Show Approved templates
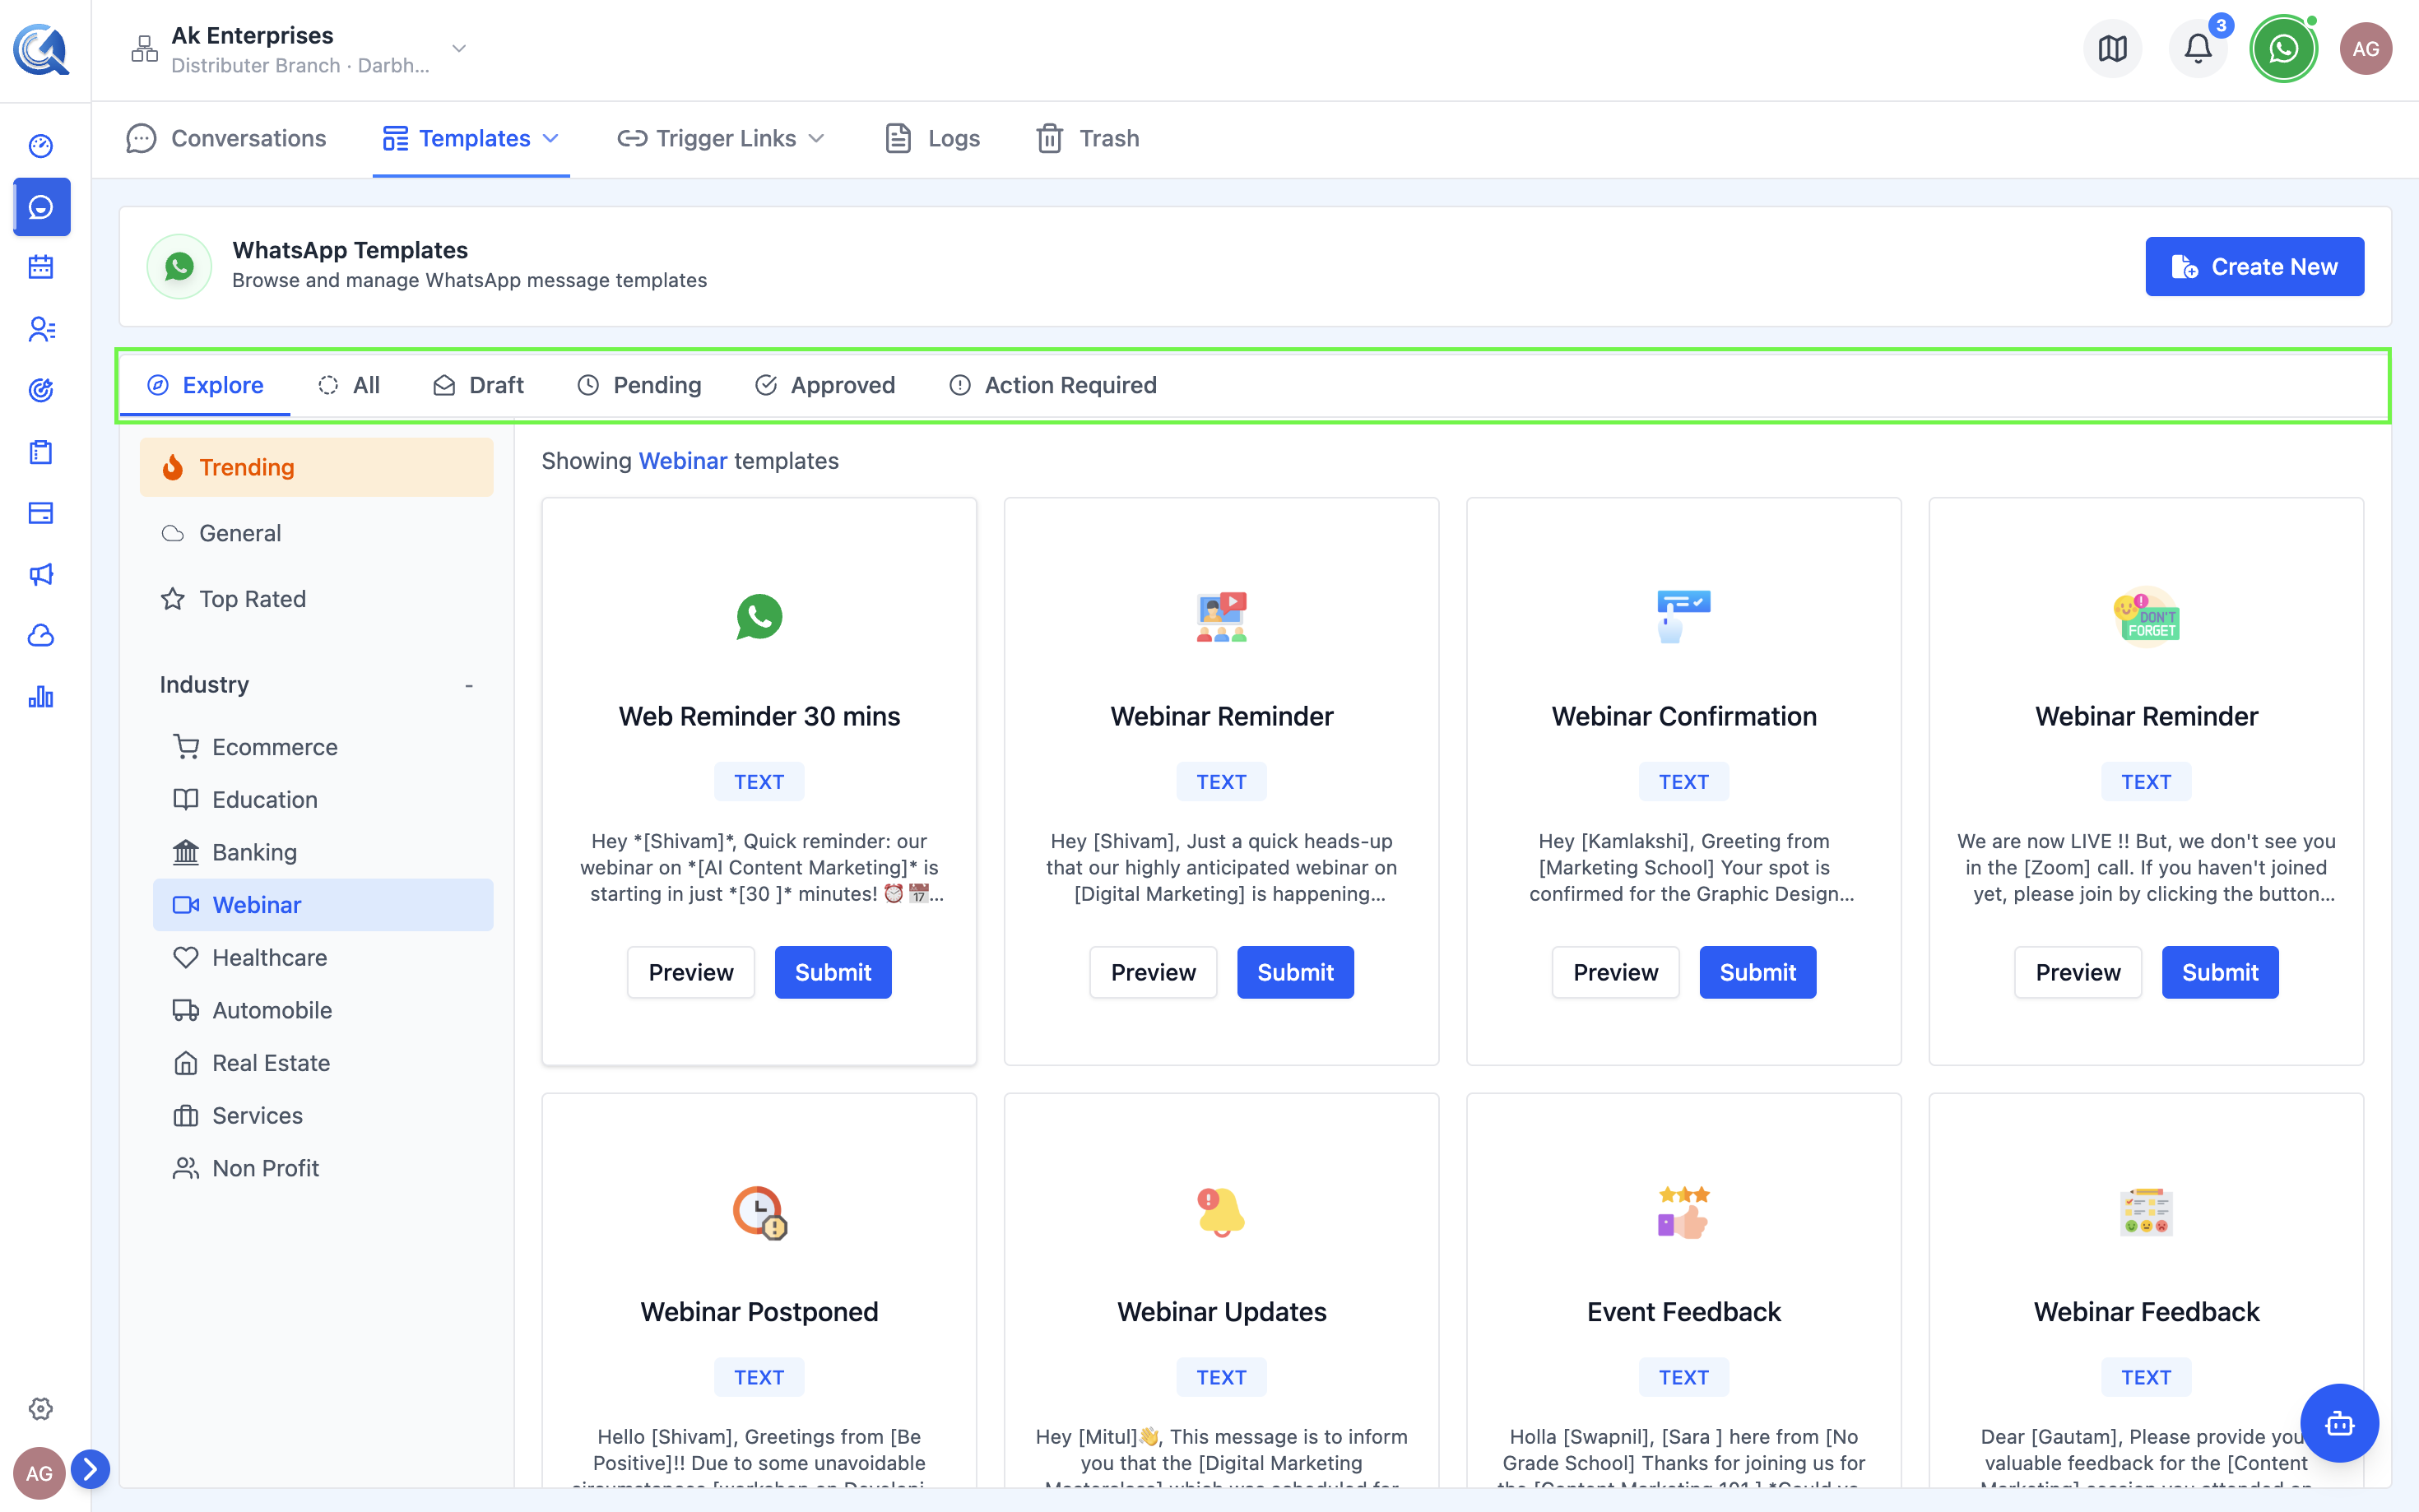The width and height of the screenshot is (2419, 1512). [825, 385]
